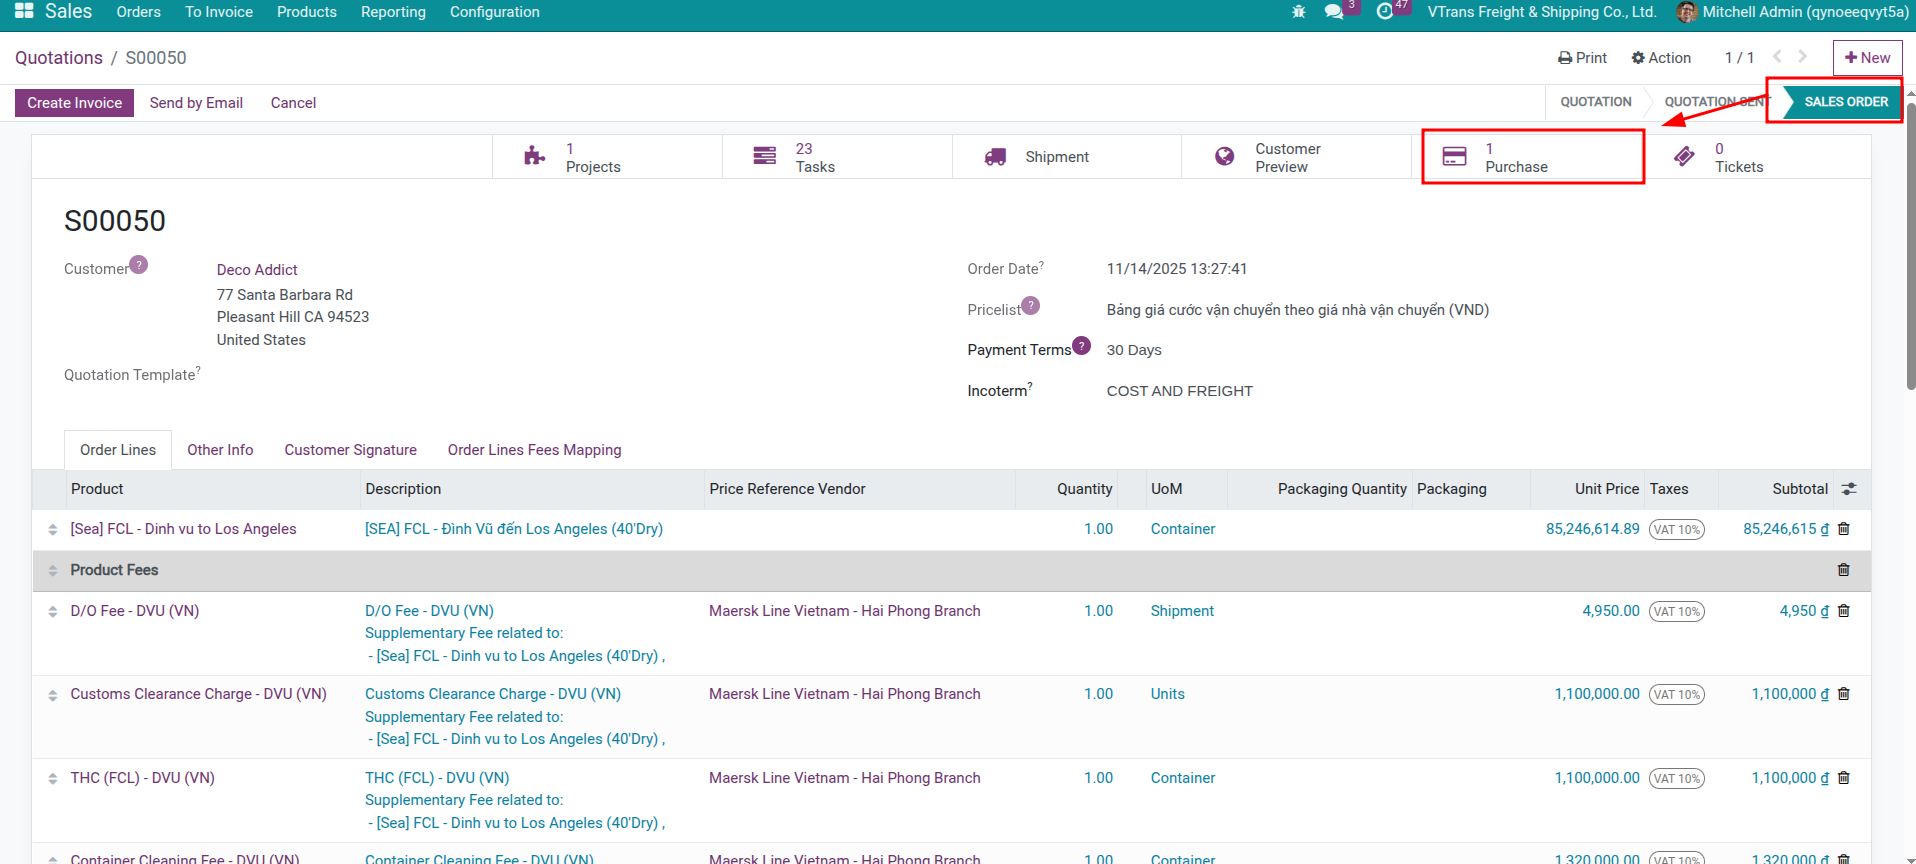Open the Reporting menu
The image size is (1916, 864).
[x=393, y=12]
